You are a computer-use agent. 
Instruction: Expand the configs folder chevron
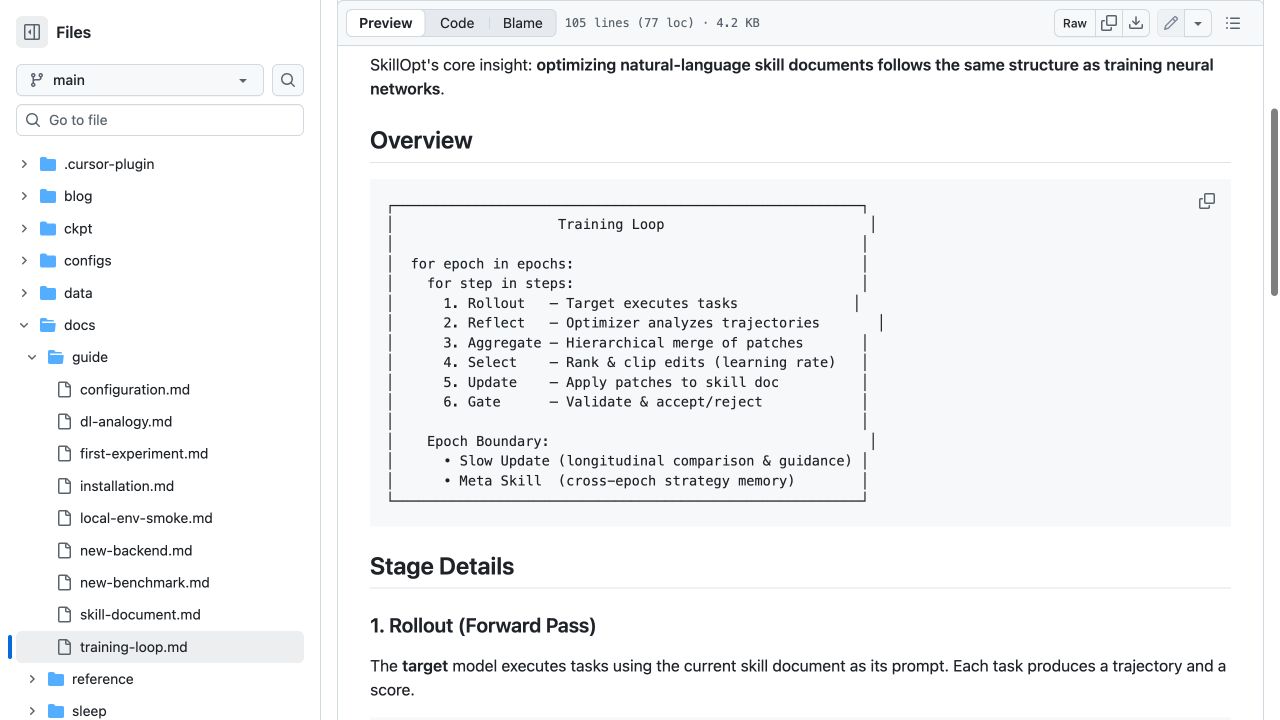pos(24,260)
